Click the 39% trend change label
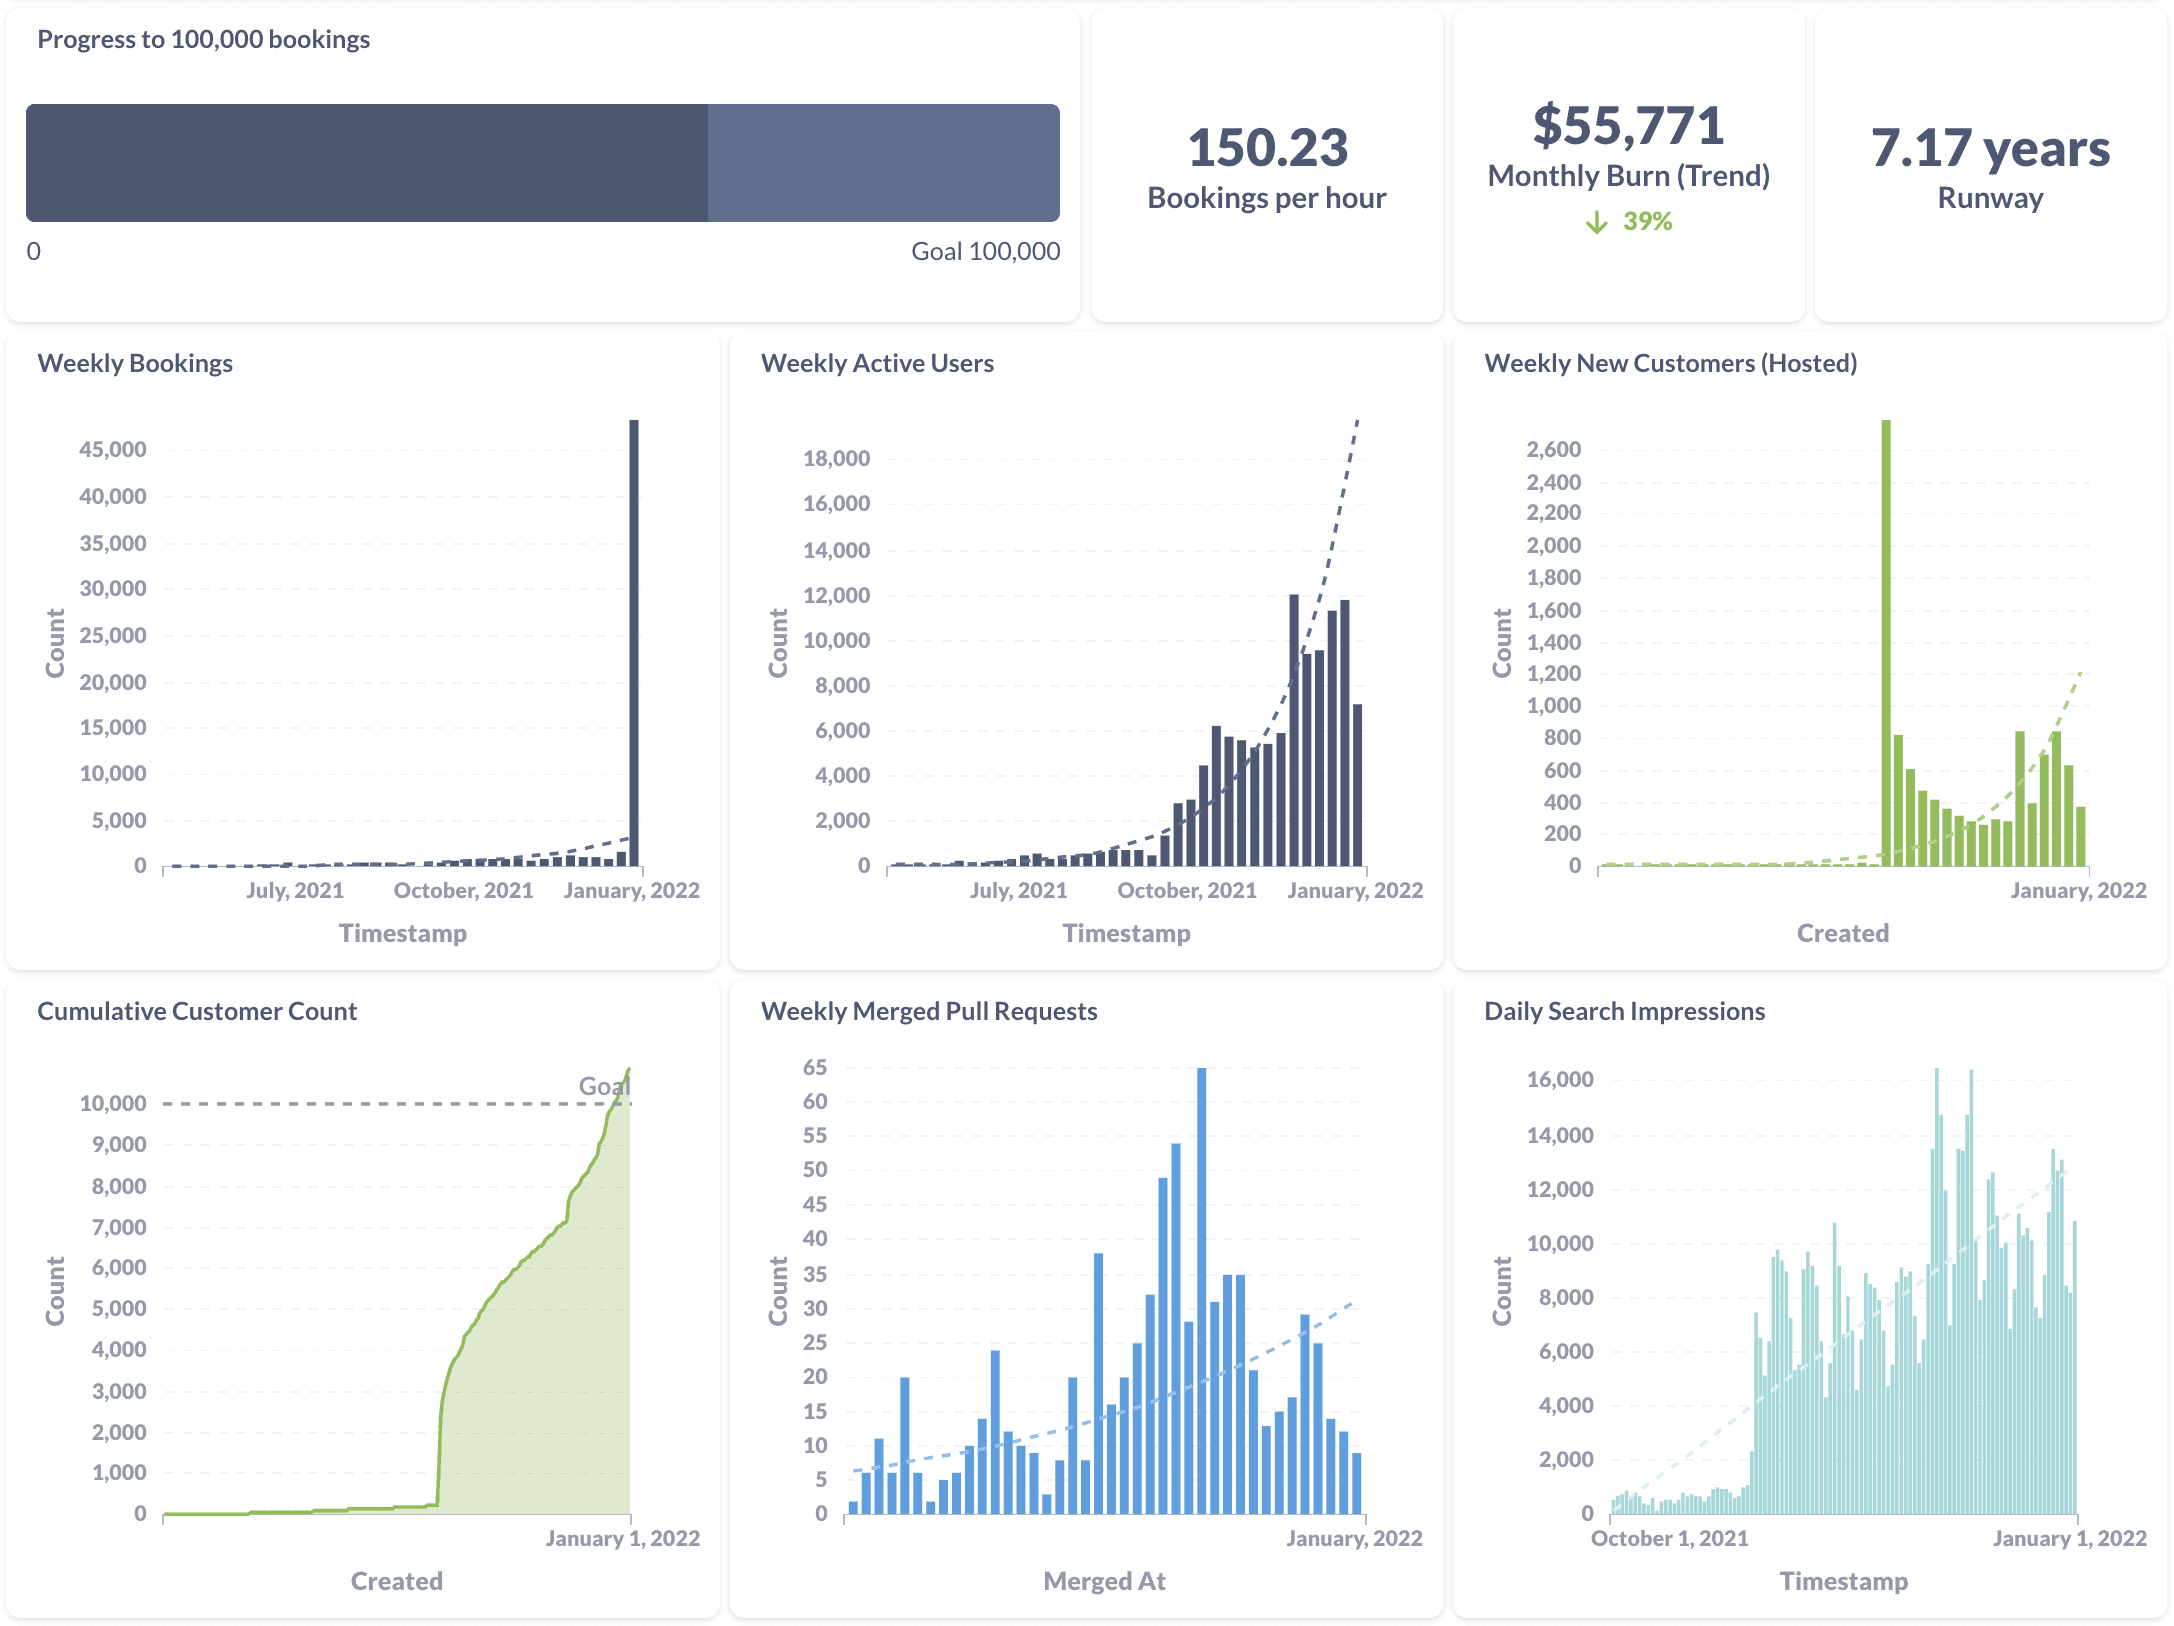Viewport: 2174px width, 1626px height. pyautogui.click(x=1647, y=222)
